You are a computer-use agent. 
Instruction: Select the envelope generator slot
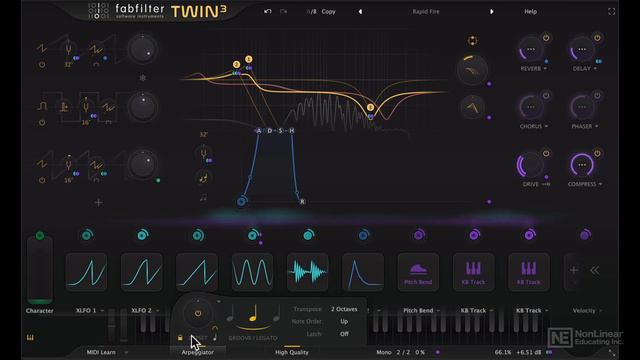[363, 272]
